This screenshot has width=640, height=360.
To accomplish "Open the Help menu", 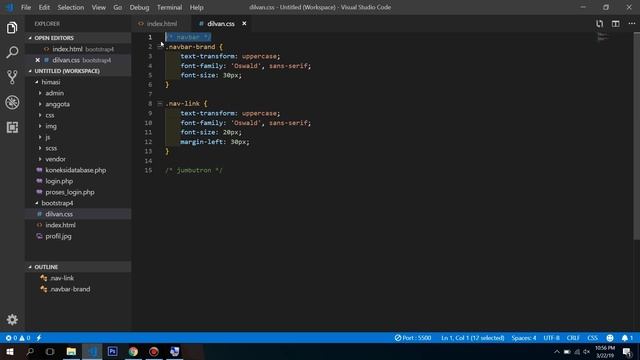I will point(196,7).
